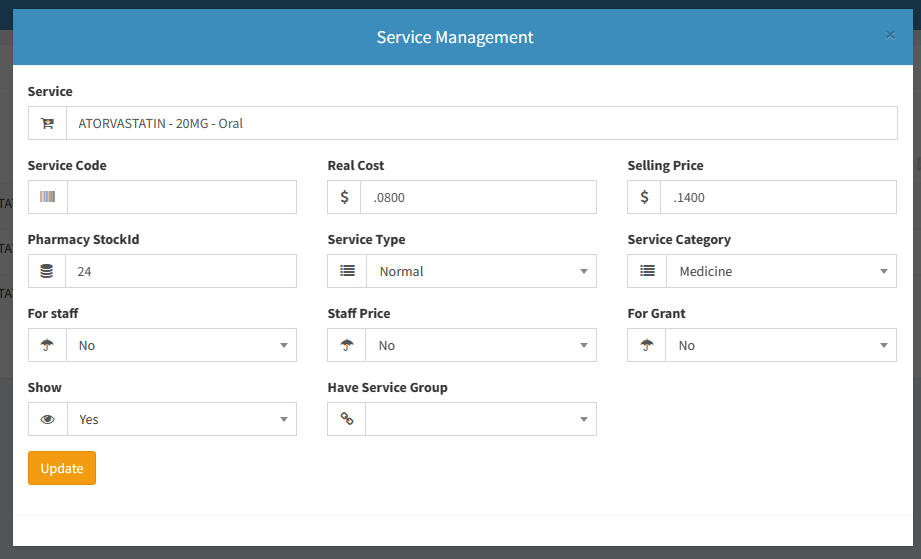Image resolution: width=921 pixels, height=559 pixels.
Task: Click the eye icon beside Show
Action: click(x=47, y=420)
